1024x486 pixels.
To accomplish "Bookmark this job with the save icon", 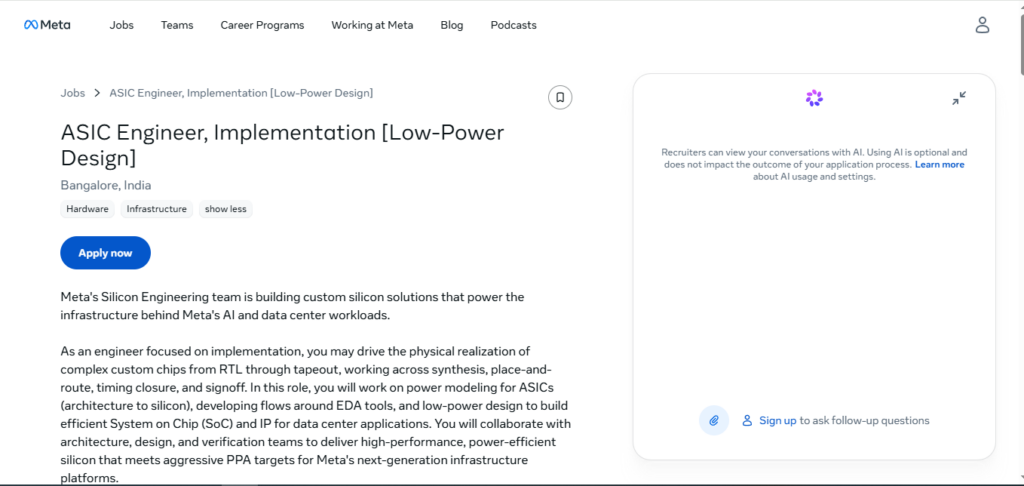I will pyautogui.click(x=560, y=97).
